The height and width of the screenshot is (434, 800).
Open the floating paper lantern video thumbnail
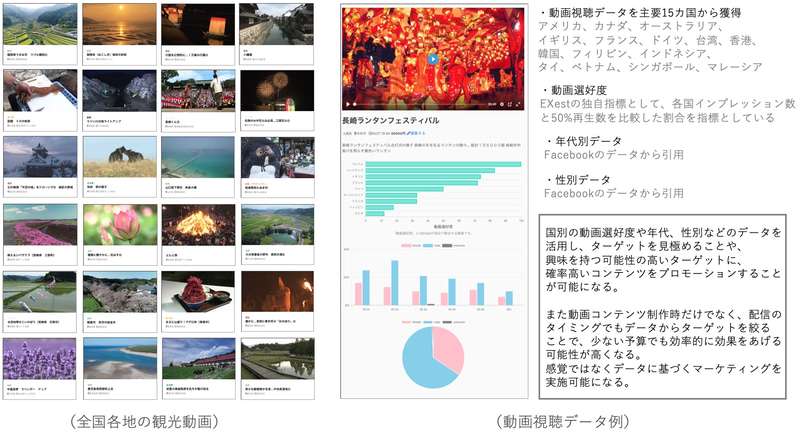[198, 24]
